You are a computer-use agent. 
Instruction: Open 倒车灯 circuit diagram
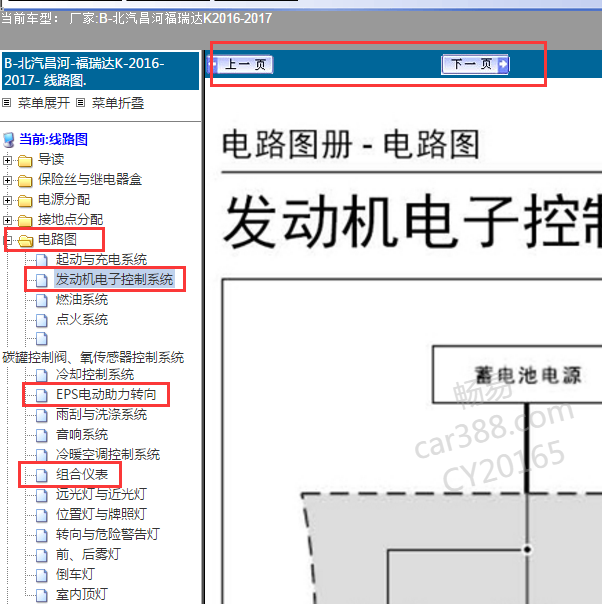(x=75, y=575)
